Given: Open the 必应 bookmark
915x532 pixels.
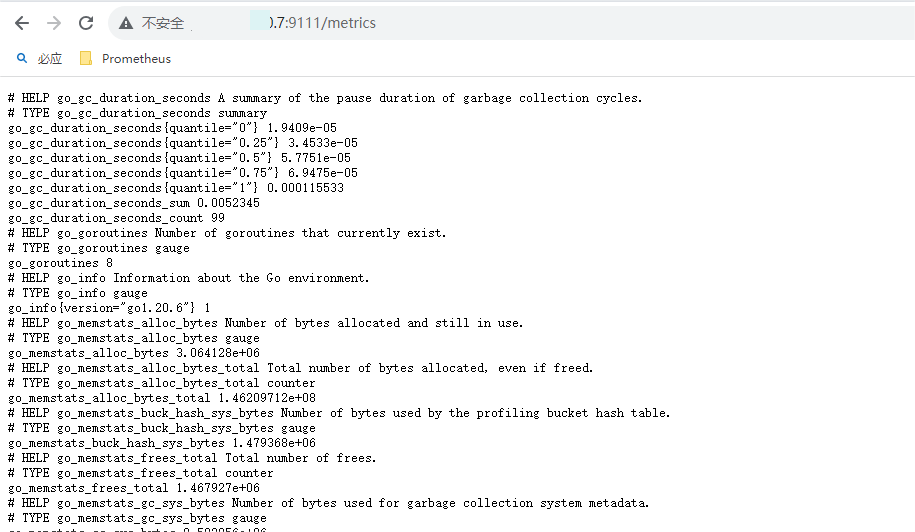Looking at the screenshot, I should 49,59.
